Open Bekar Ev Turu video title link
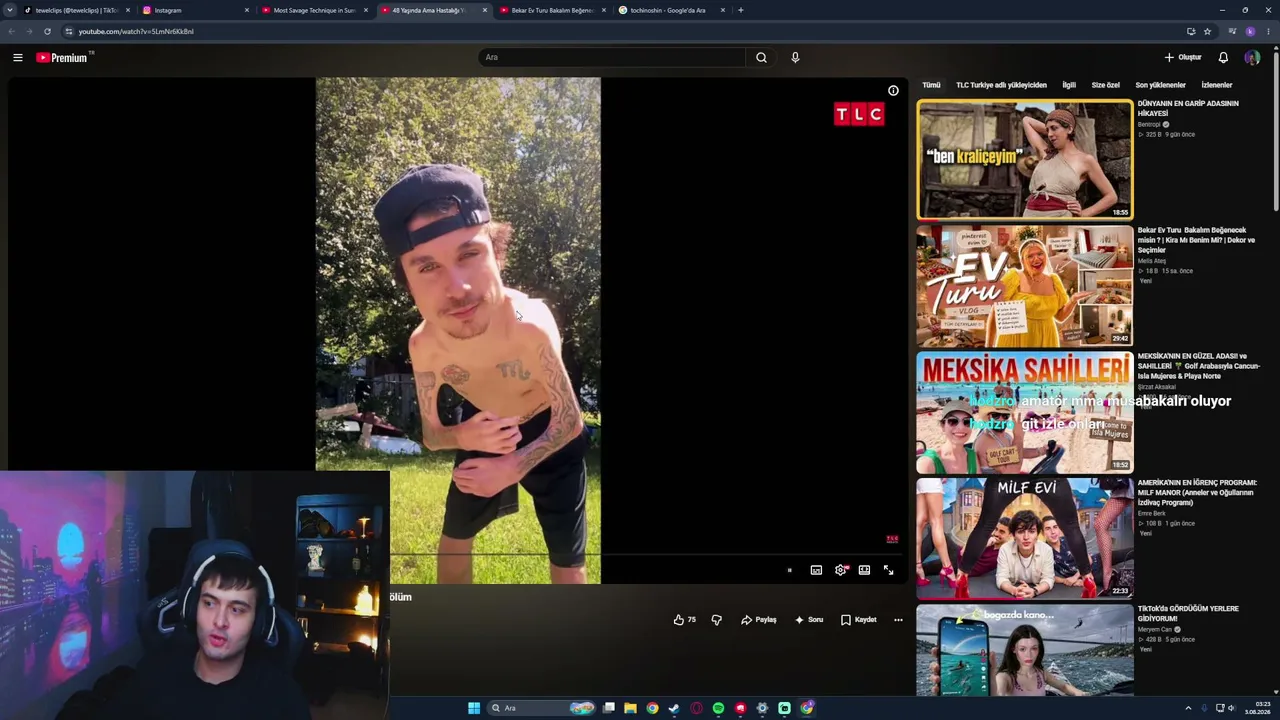Screen dimensions: 1280x720 point(1197,240)
